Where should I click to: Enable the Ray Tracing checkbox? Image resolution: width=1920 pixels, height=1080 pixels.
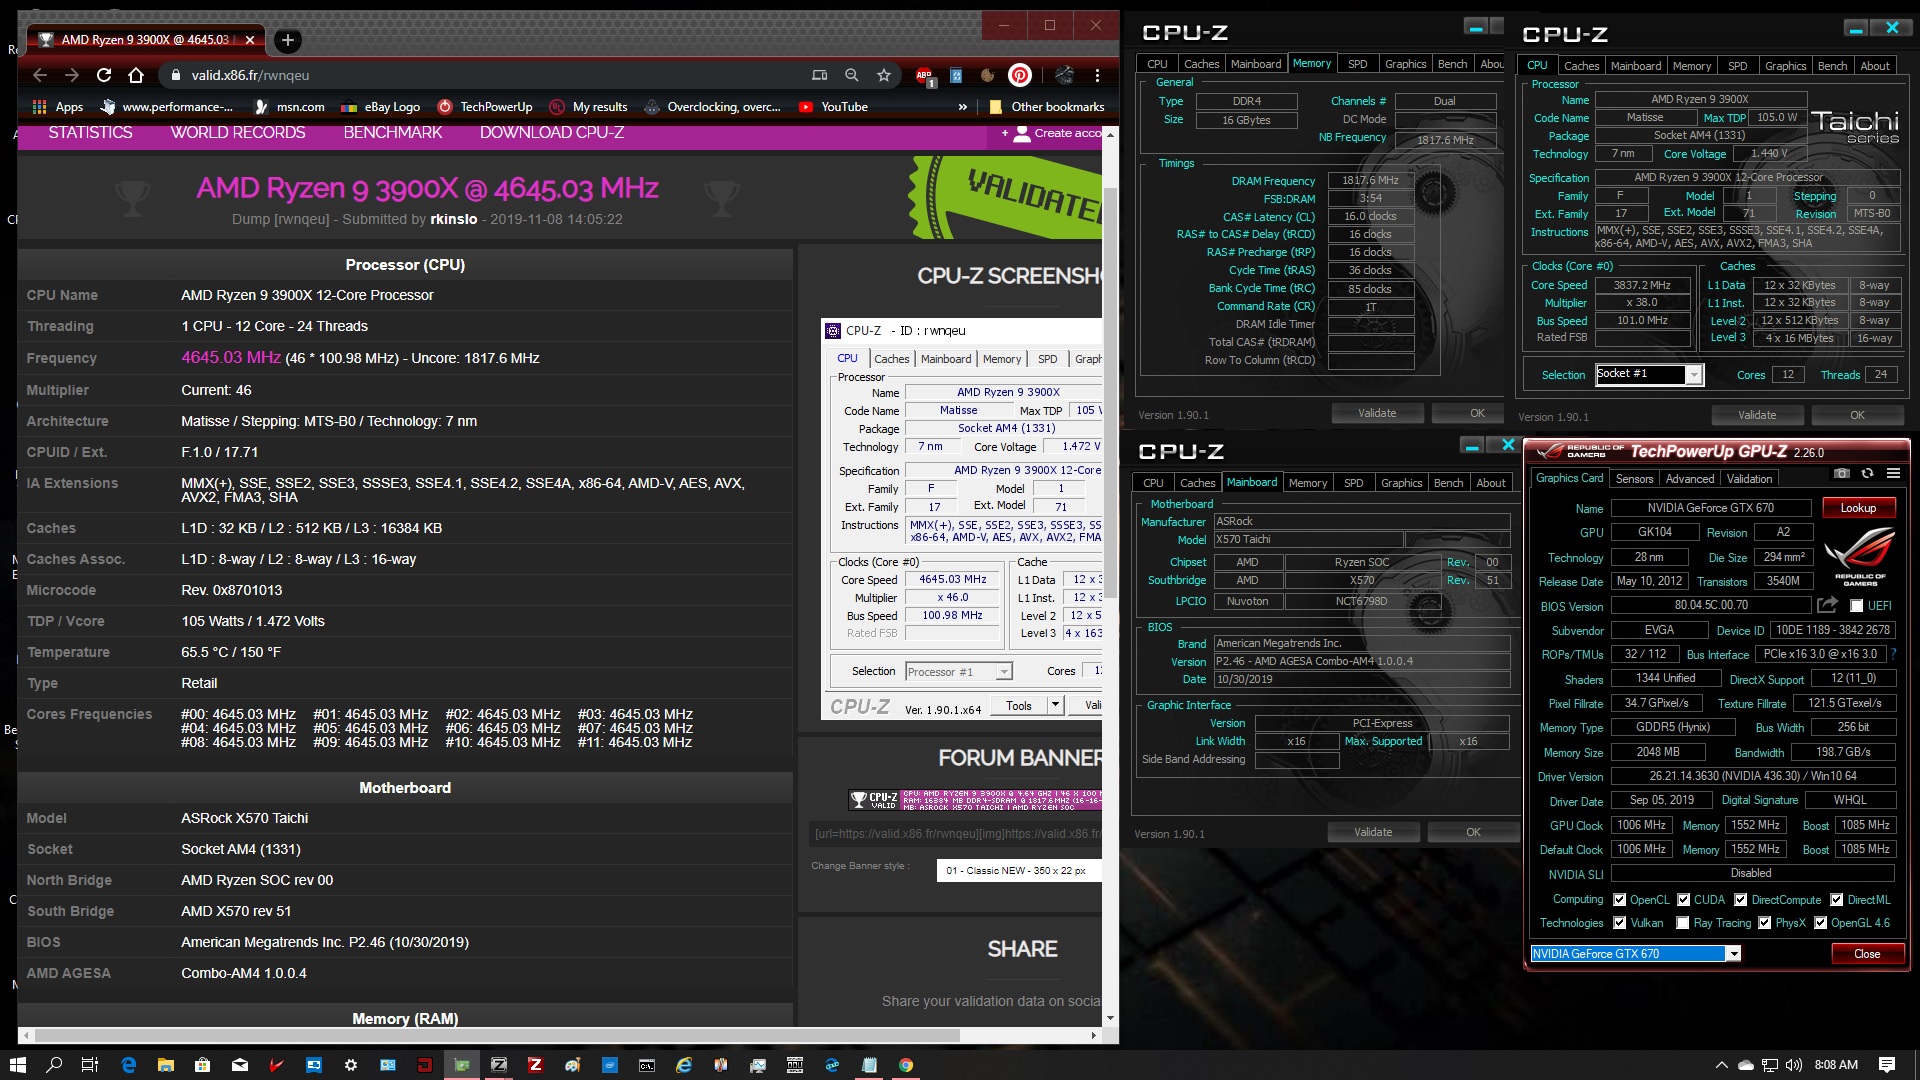[1683, 923]
